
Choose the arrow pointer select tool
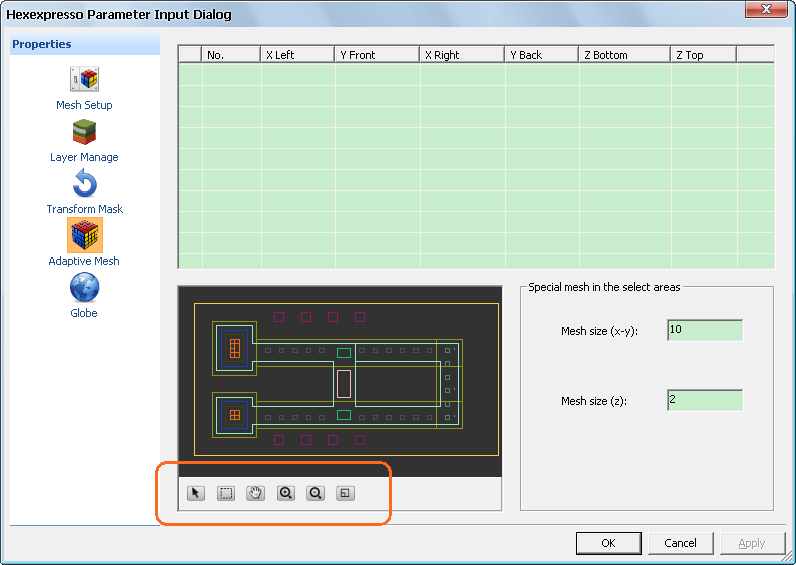[x=196, y=493]
